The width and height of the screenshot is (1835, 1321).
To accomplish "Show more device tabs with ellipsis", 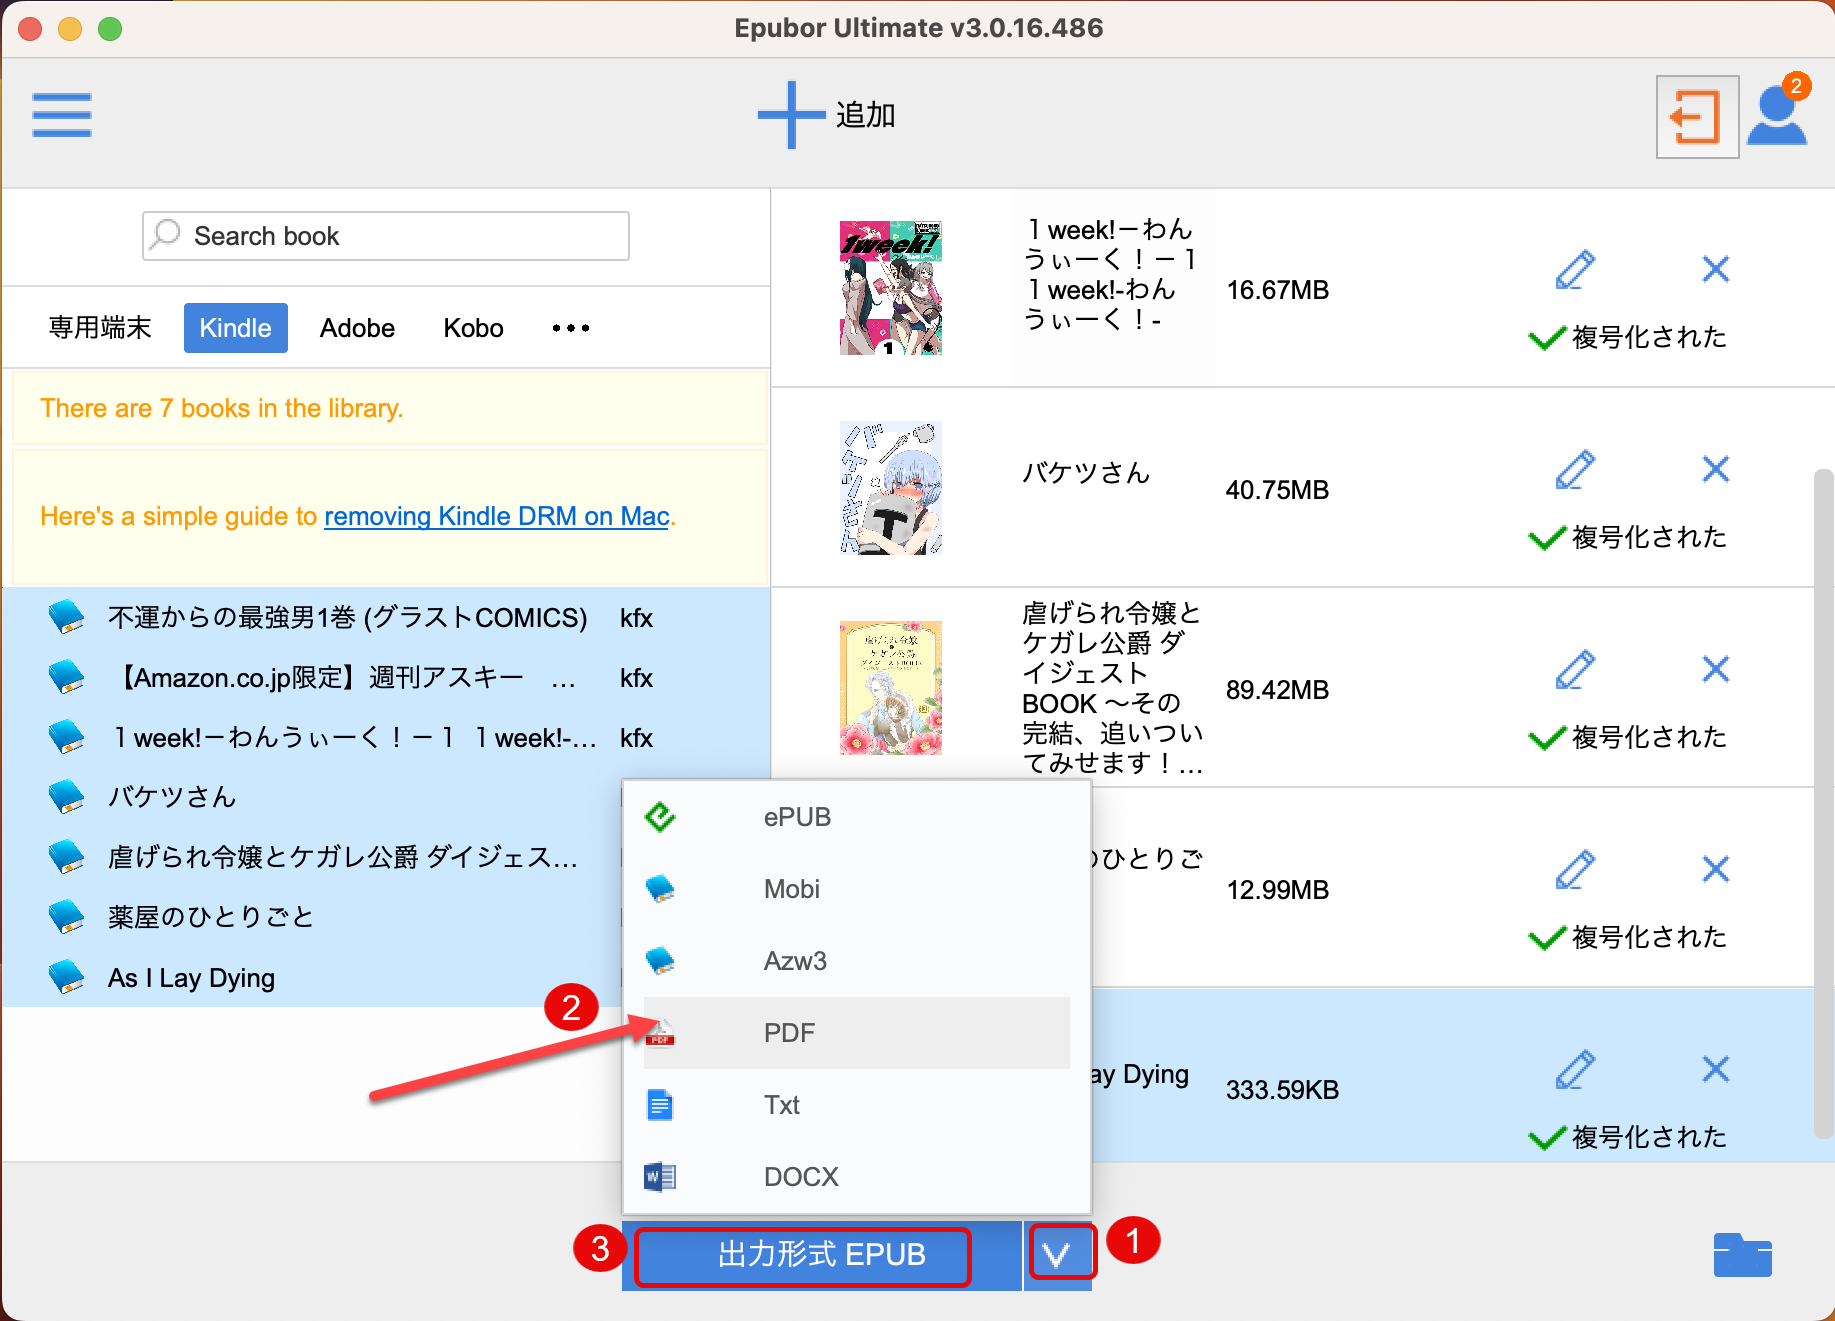I will click(571, 328).
